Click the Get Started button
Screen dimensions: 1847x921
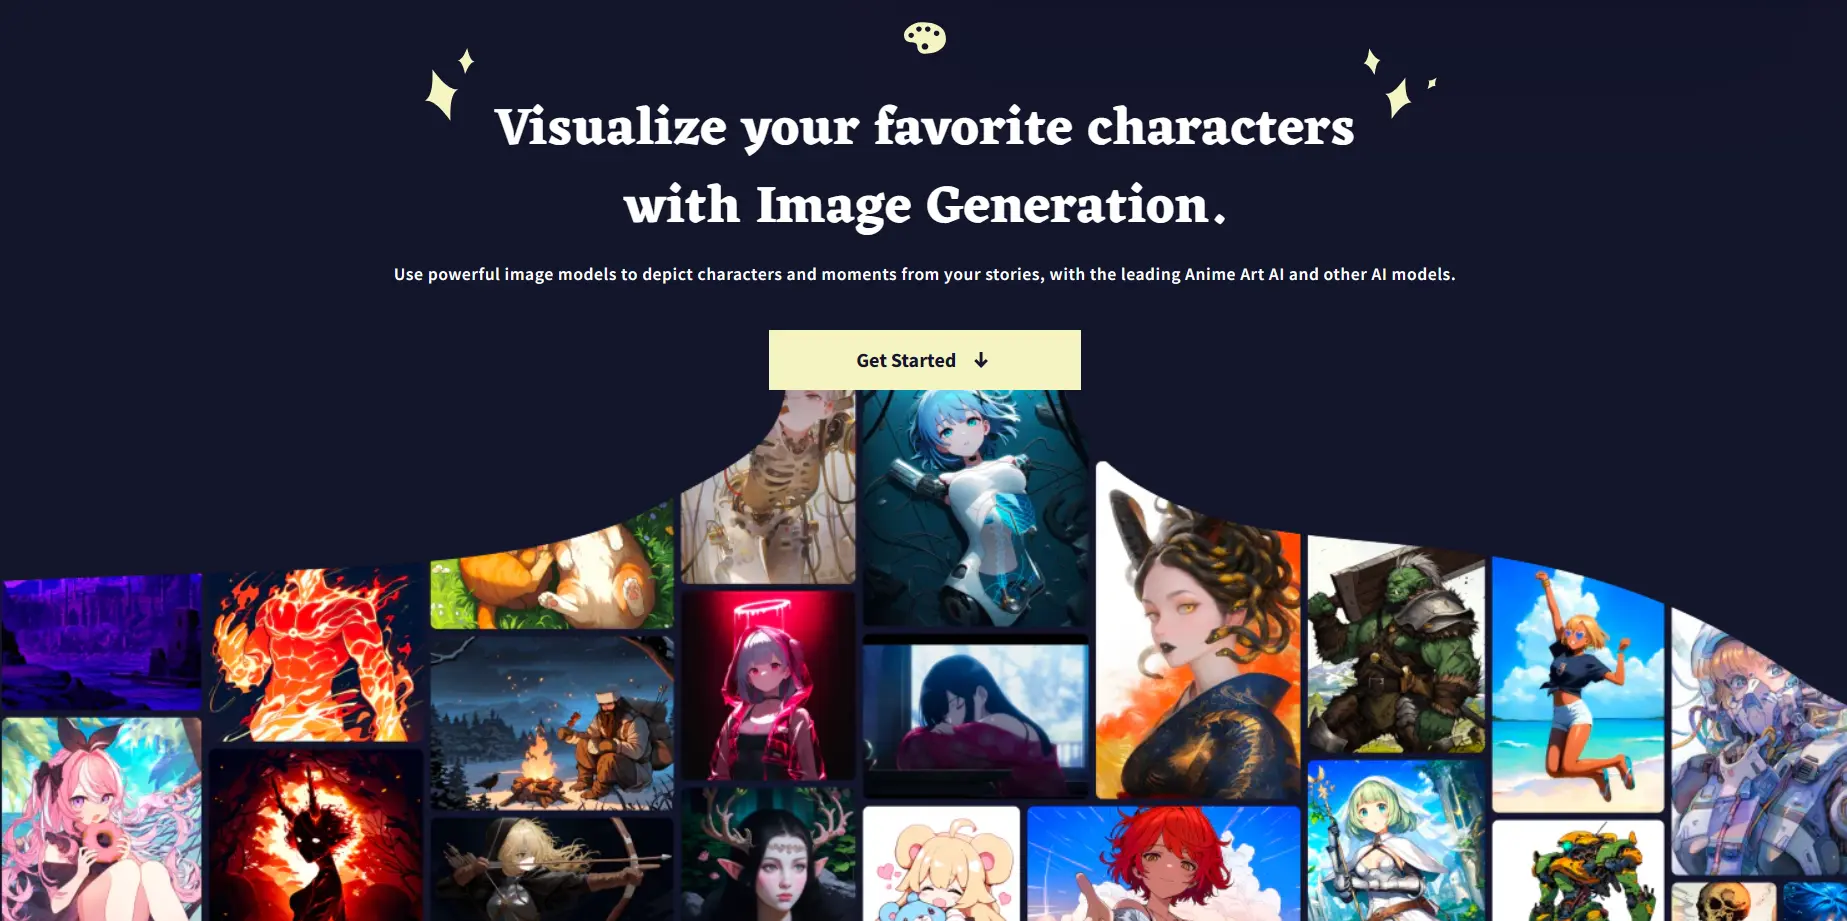924,360
